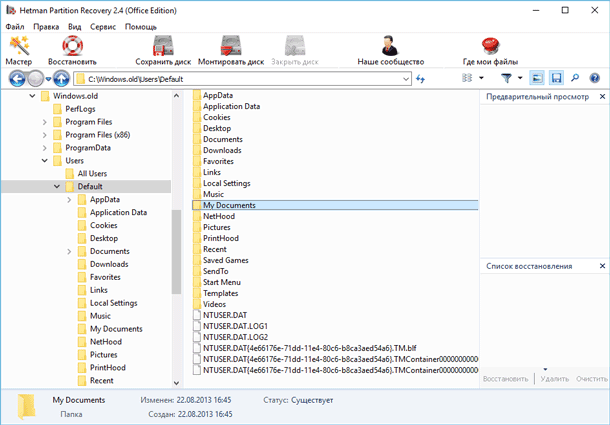
Task: Click the tree scrollbar down arrow
Action: tap(177, 383)
